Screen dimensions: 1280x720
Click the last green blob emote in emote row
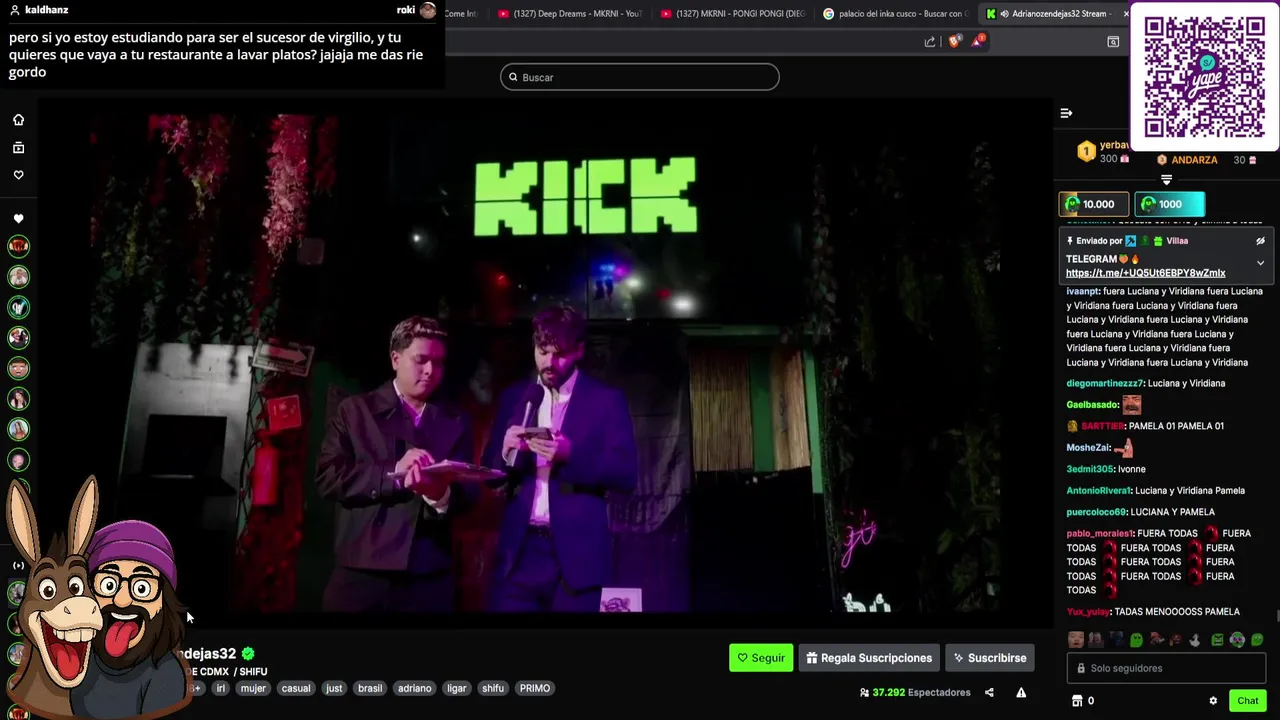pyautogui.click(x=1257, y=640)
